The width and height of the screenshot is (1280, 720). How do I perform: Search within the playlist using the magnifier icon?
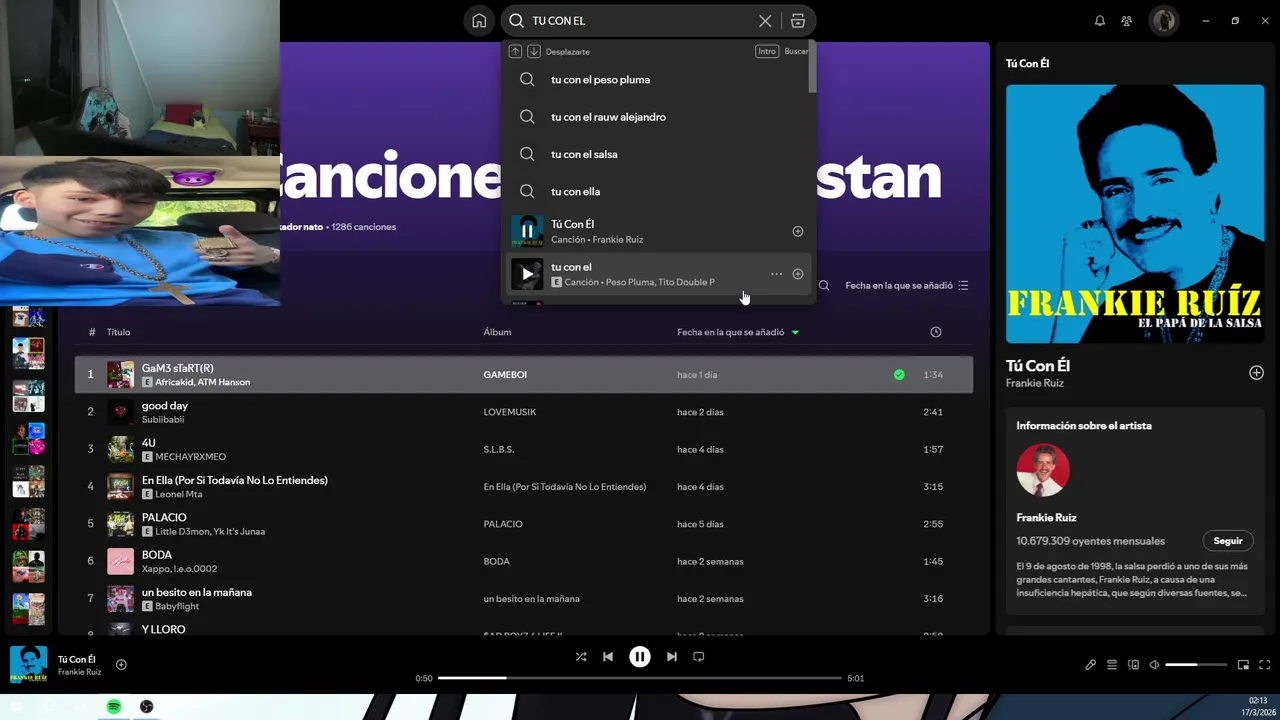point(824,285)
